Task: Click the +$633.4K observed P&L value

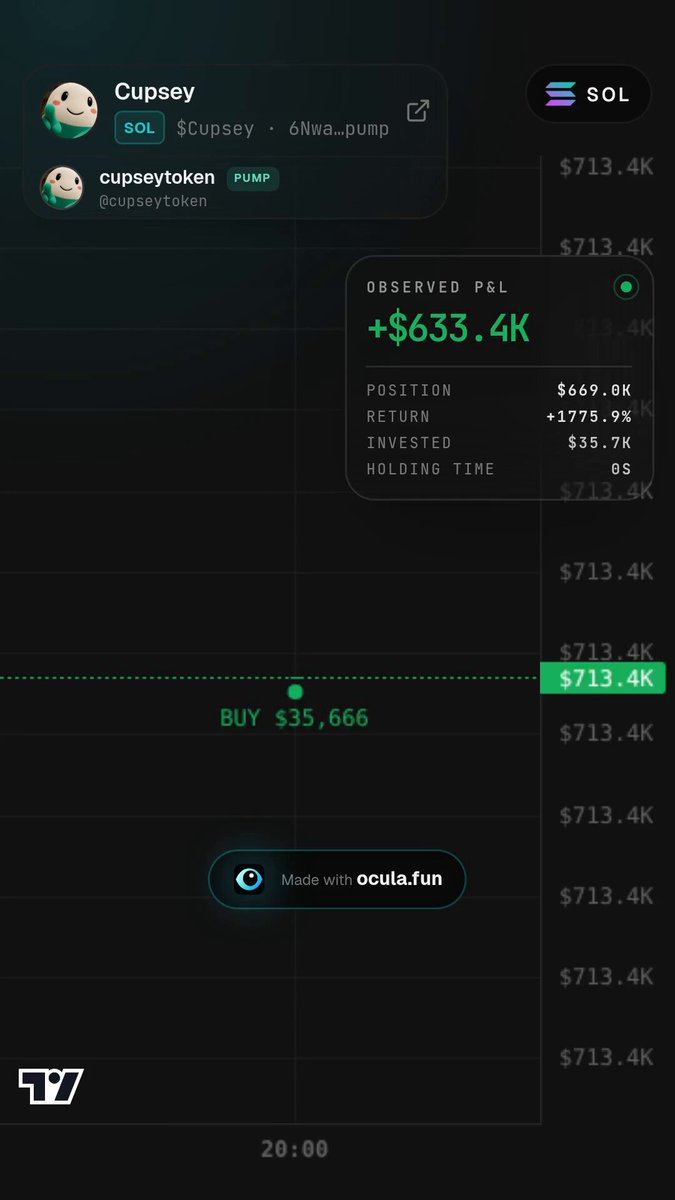Action: pos(448,327)
